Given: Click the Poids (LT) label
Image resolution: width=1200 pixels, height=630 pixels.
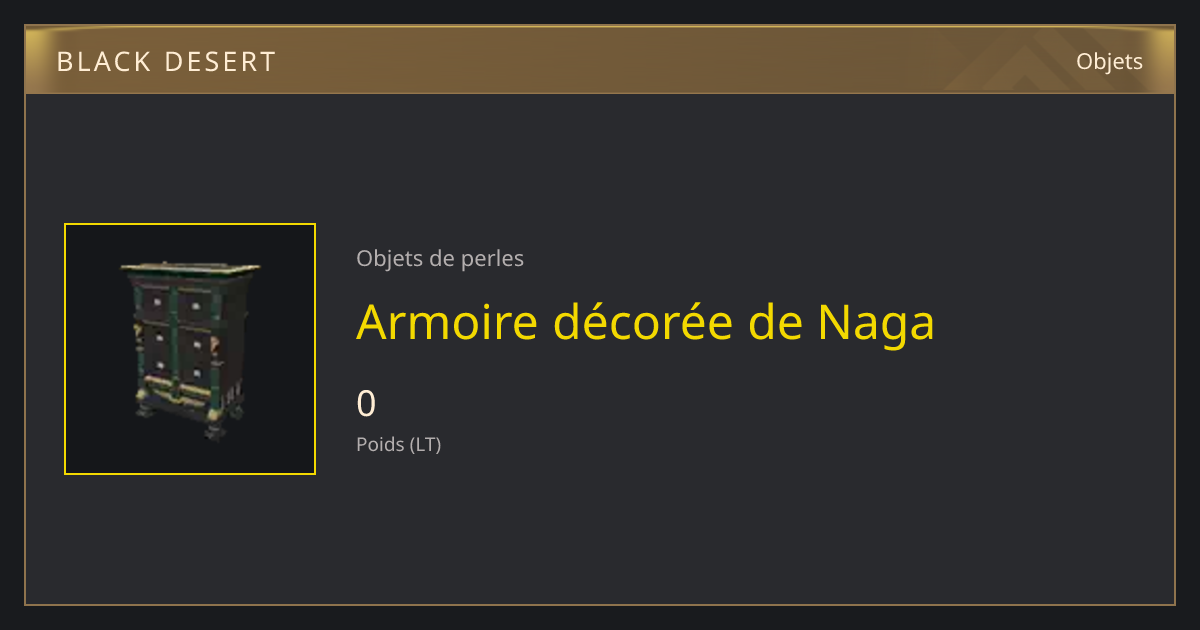Looking at the screenshot, I should click(398, 444).
